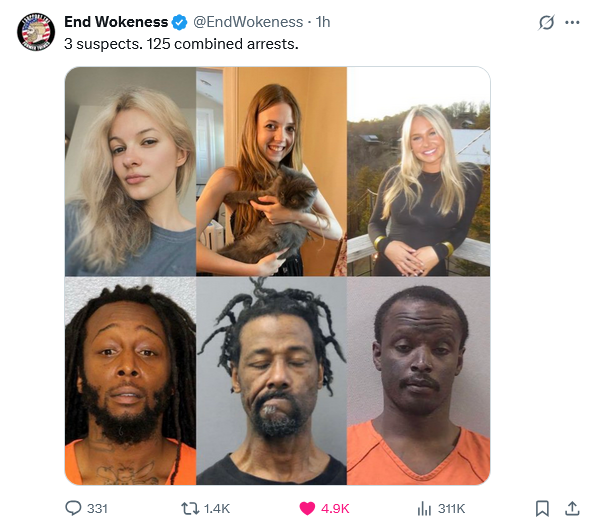View analytics via the bar chart icon
The image size is (598, 530).
coord(424,508)
